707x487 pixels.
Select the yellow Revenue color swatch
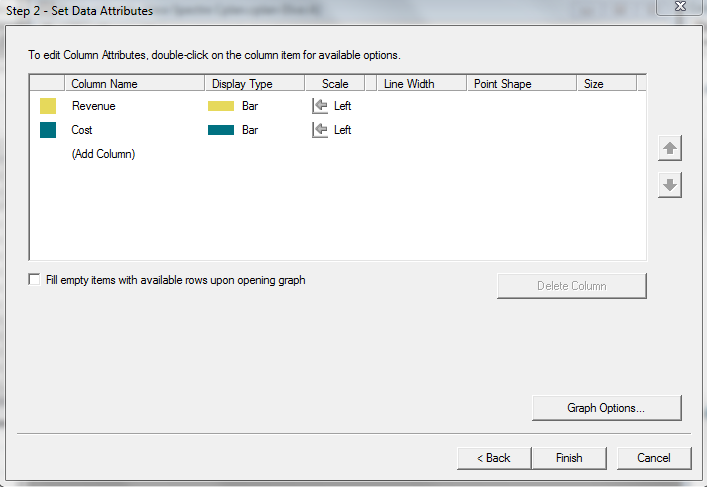tap(48, 106)
